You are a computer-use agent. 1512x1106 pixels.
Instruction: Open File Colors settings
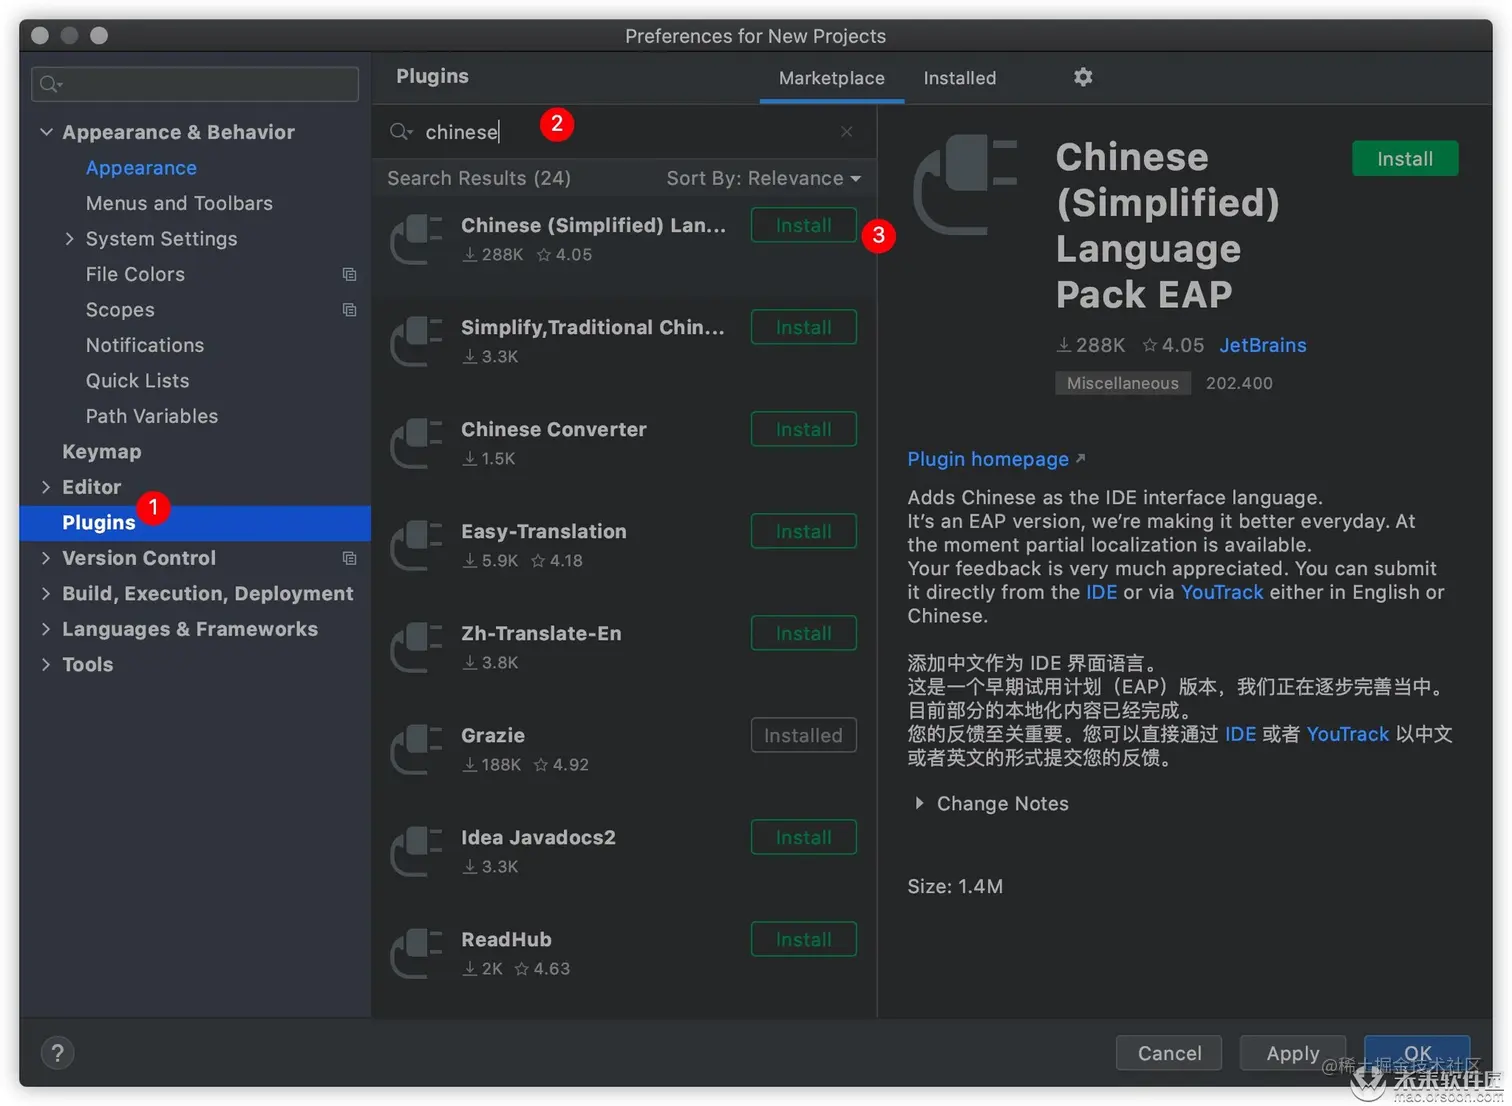click(x=135, y=274)
